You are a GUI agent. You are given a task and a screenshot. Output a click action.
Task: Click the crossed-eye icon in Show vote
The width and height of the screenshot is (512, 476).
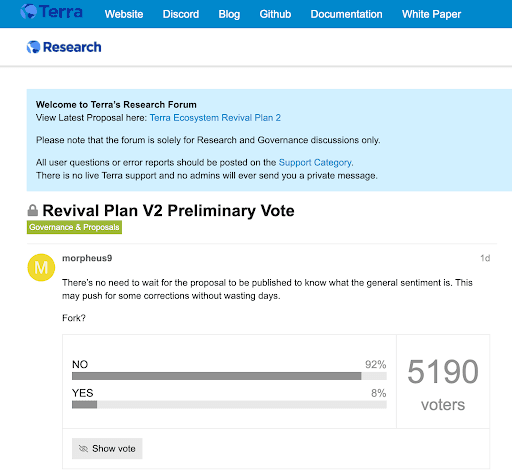point(83,448)
